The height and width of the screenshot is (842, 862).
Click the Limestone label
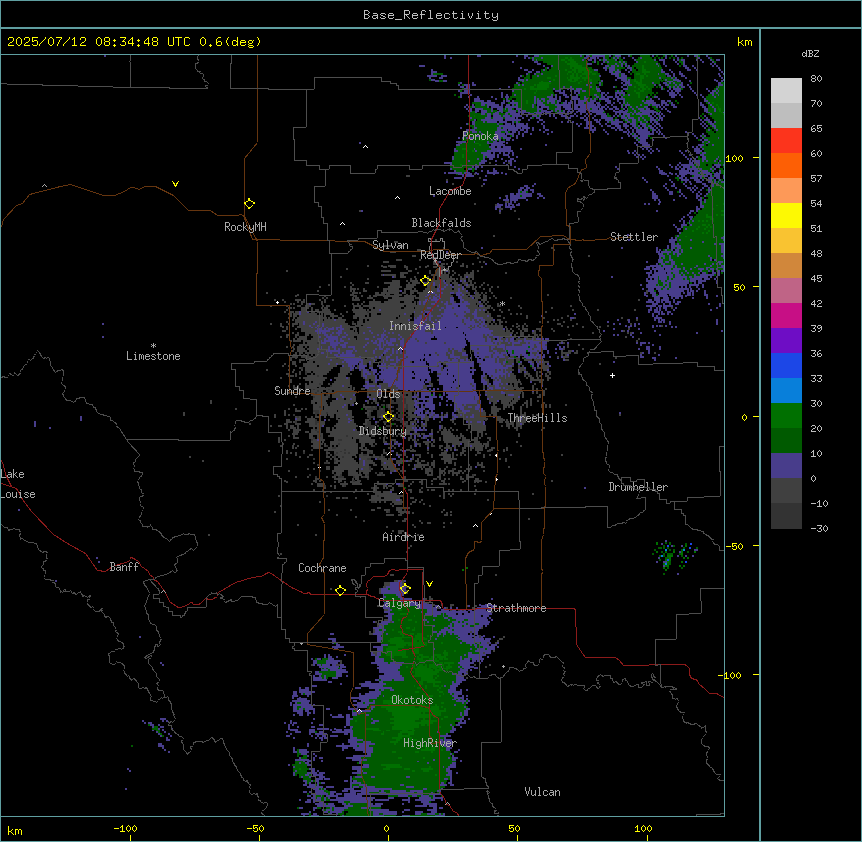click(153, 356)
